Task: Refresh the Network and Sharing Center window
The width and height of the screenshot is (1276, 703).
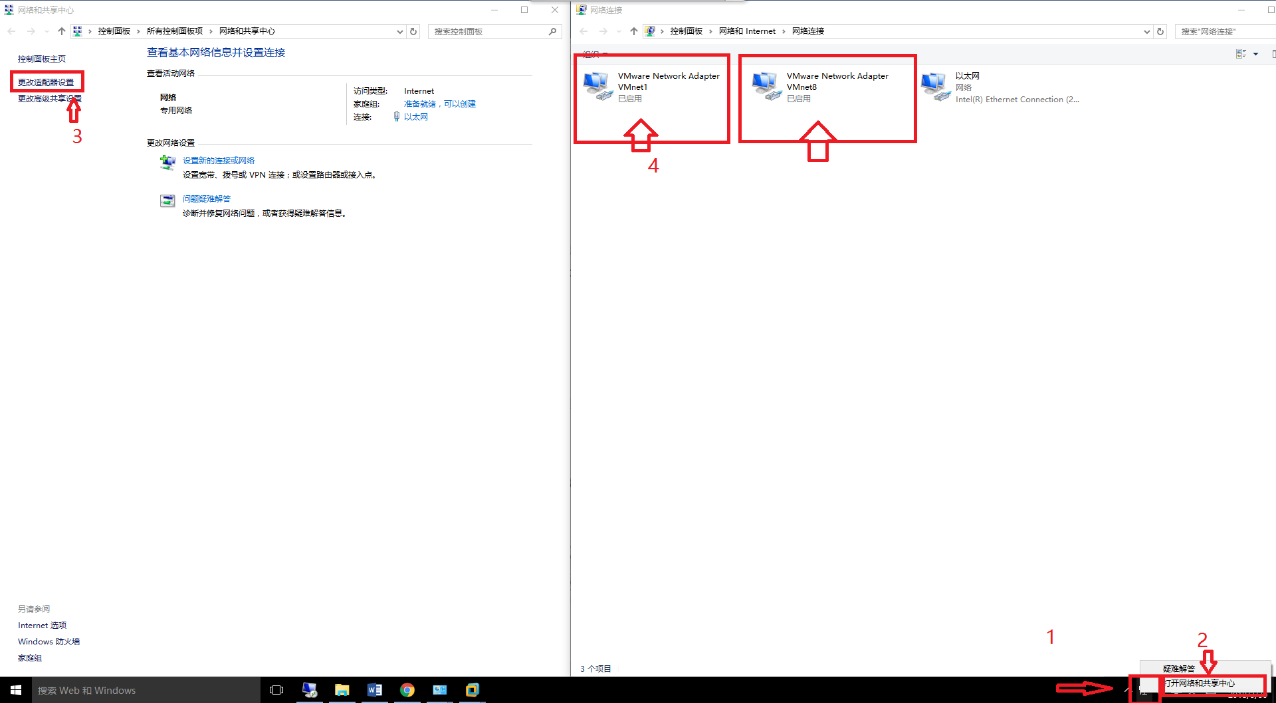Action: 414,32
